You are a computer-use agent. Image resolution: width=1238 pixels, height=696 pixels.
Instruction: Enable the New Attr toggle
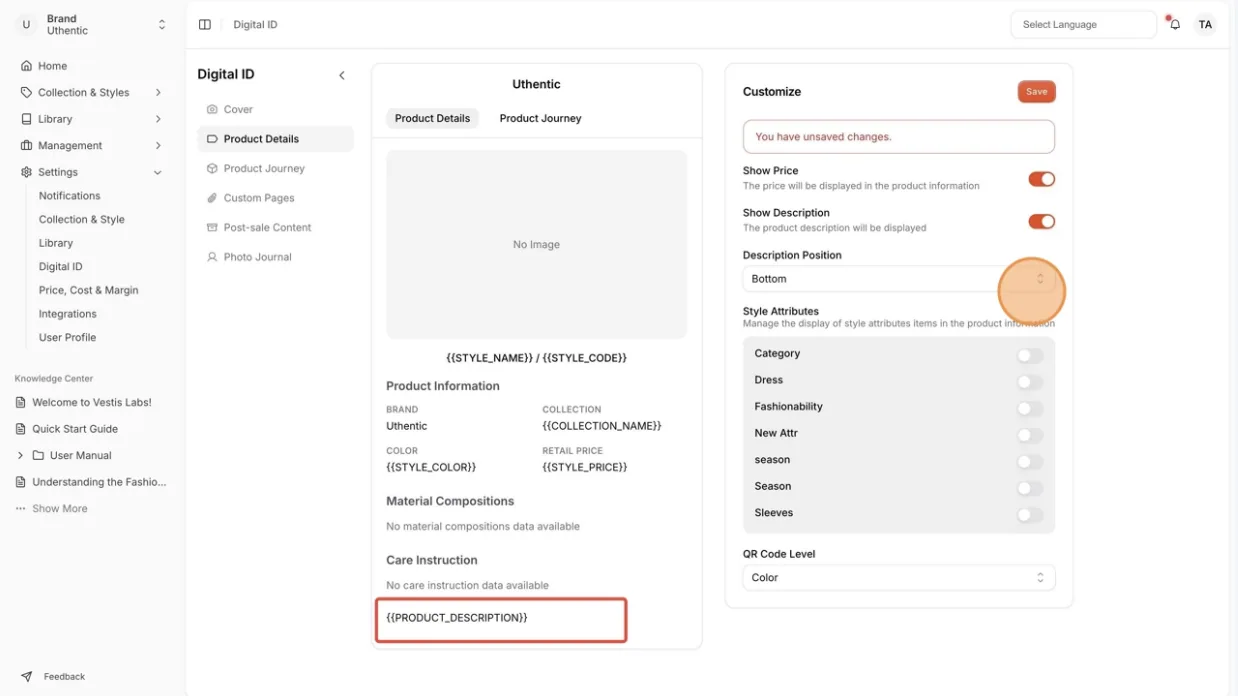click(1029, 435)
